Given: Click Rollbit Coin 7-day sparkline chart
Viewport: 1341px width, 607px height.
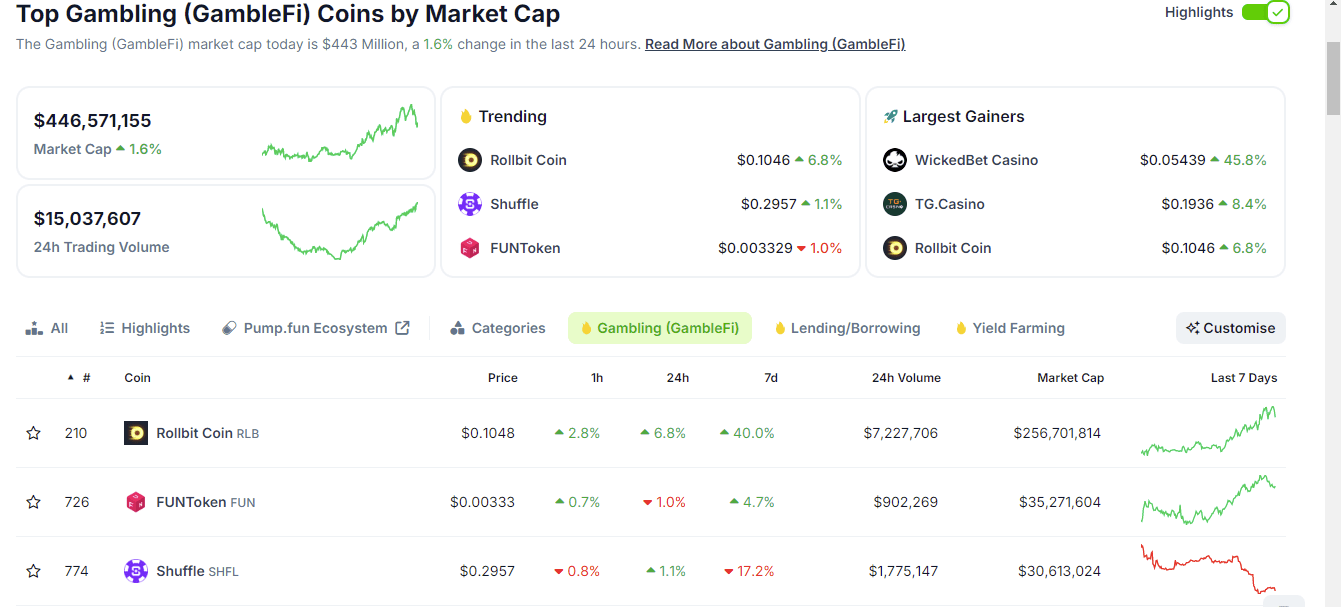Looking at the screenshot, I should (x=1209, y=431).
